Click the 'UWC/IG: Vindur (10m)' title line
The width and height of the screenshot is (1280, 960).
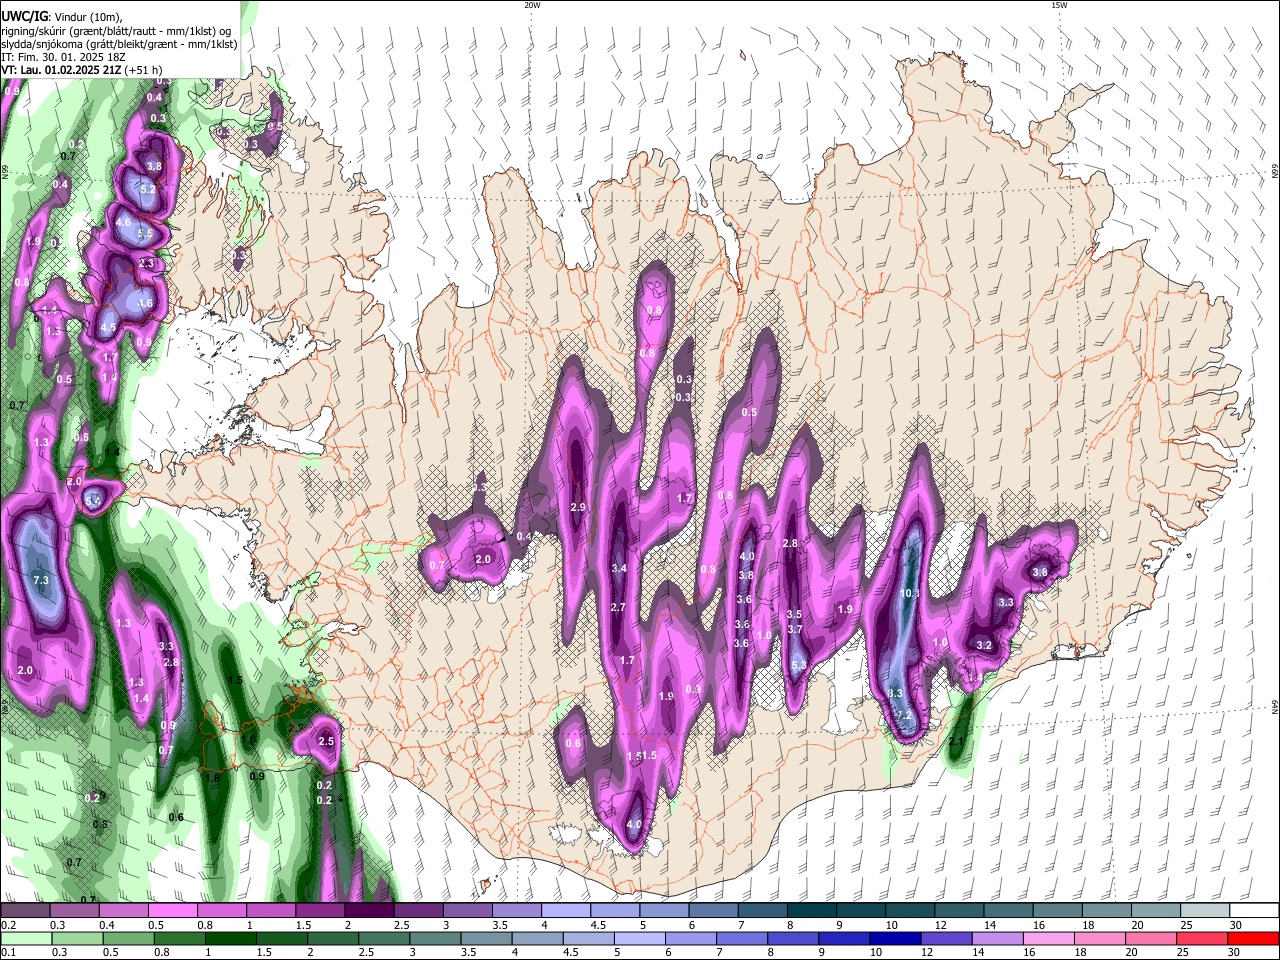[x=61, y=16]
